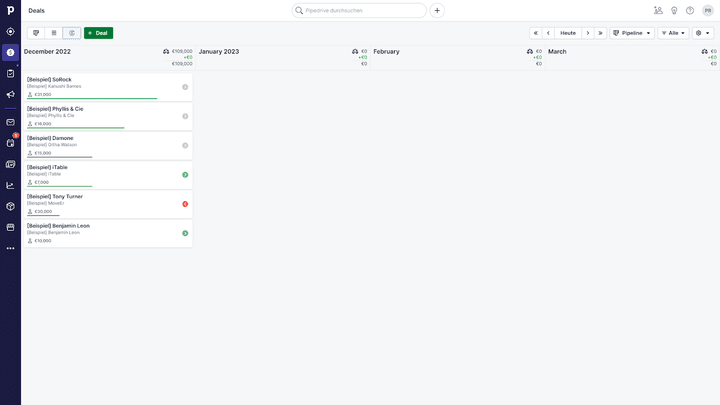
Task: Switch to pipeline view
Action: pos(36,33)
